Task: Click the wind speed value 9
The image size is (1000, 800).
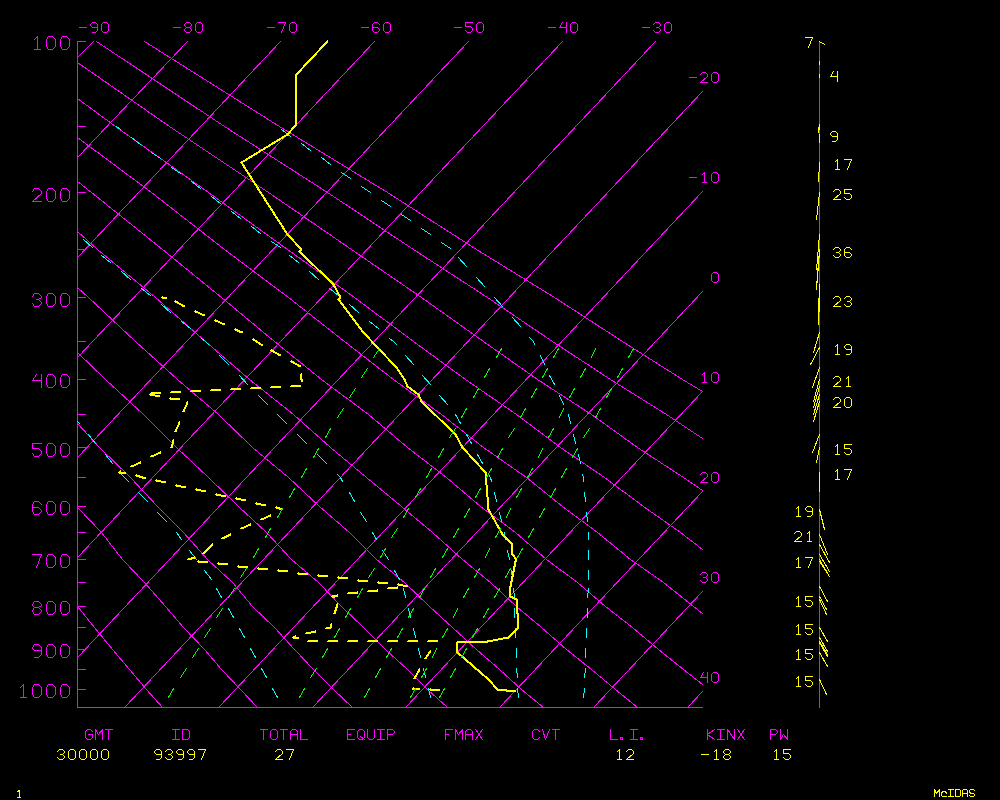Action: 834,137
